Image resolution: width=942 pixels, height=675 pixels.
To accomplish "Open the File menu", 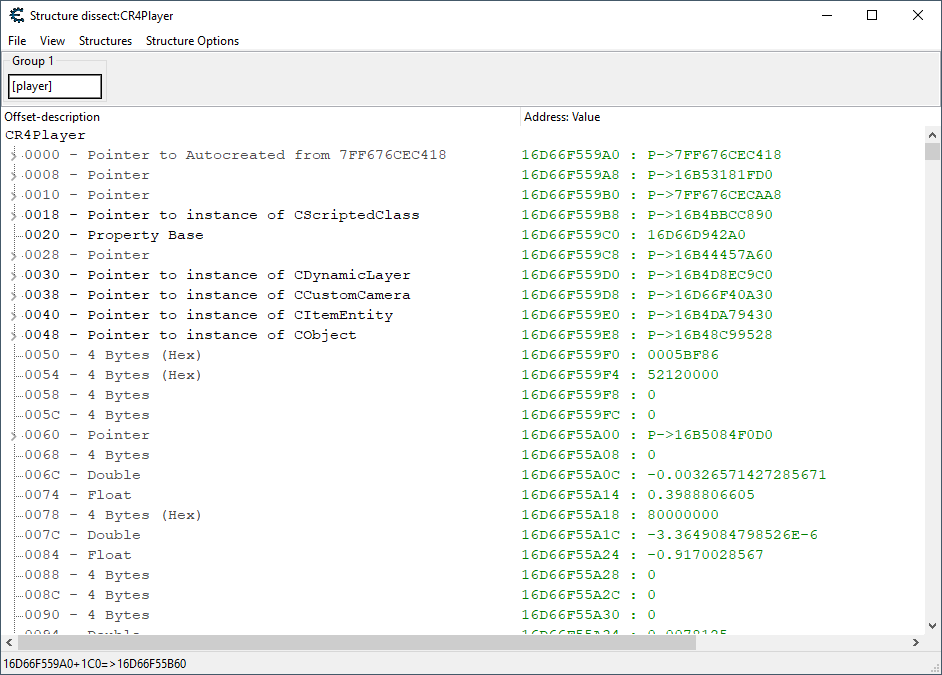I will pos(17,41).
